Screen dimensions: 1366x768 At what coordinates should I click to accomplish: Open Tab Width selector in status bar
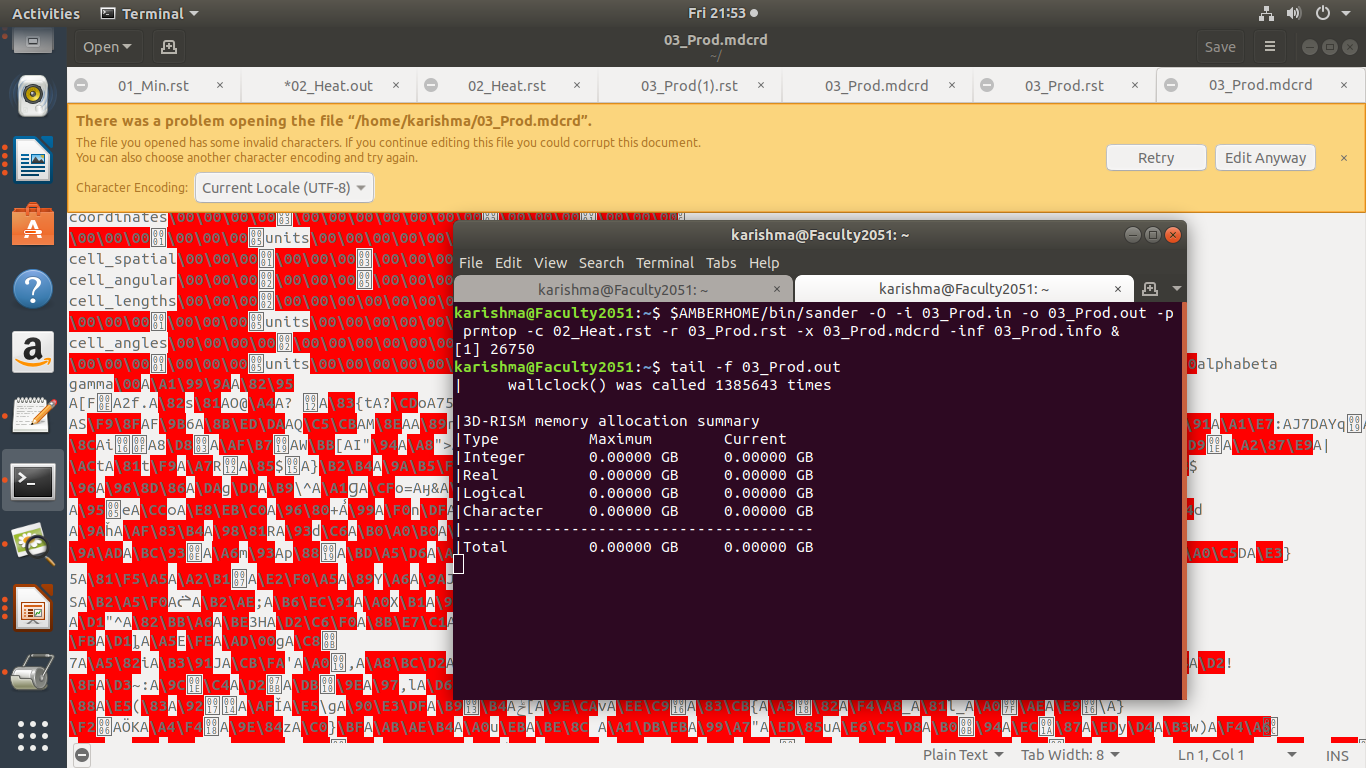(x=1069, y=755)
